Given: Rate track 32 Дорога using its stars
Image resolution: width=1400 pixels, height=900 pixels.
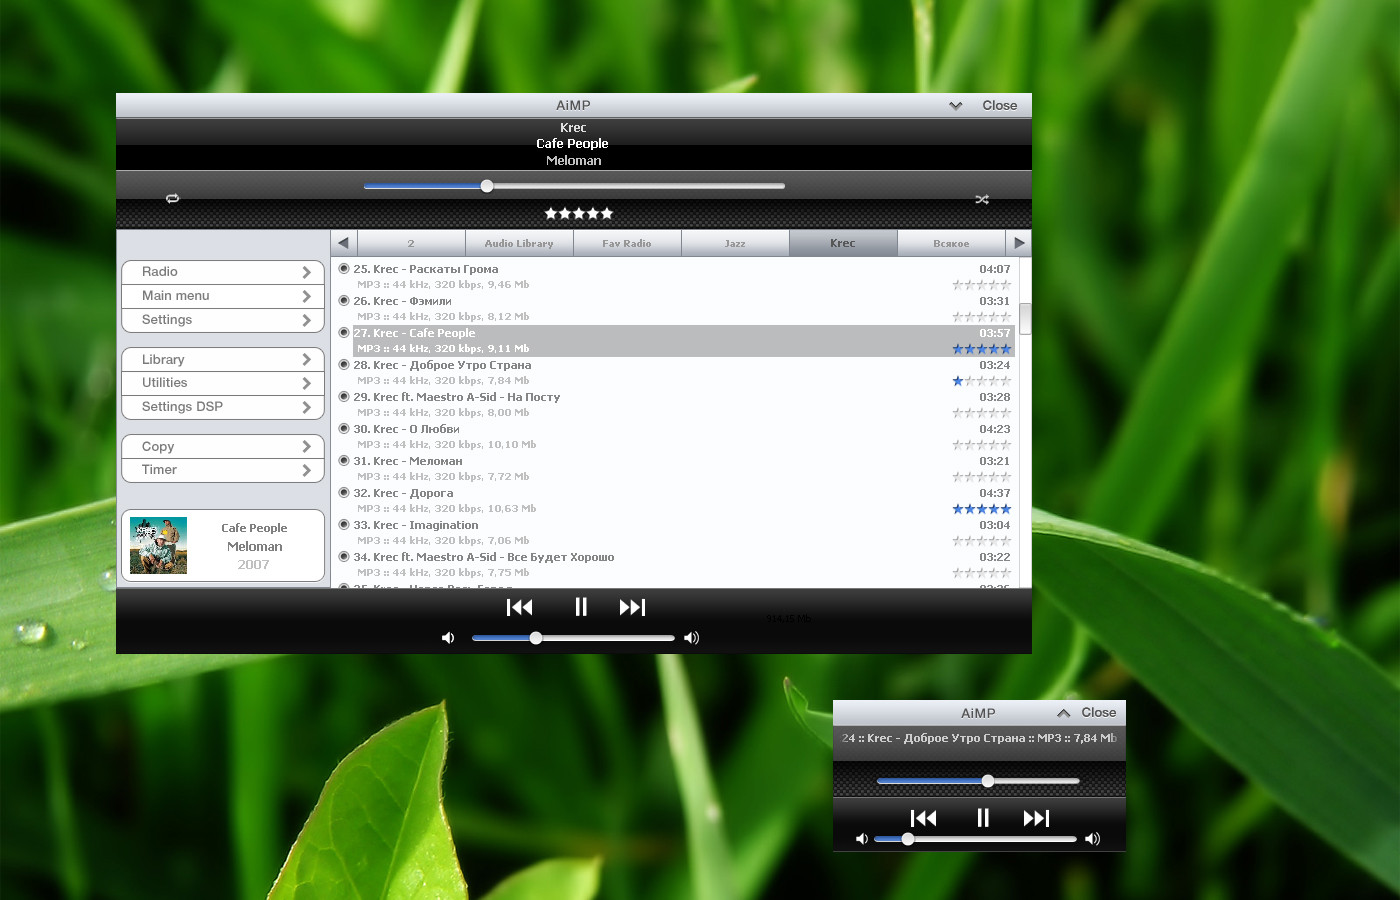Looking at the screenshot, I should pyautogui.click(x=982, y=509).
